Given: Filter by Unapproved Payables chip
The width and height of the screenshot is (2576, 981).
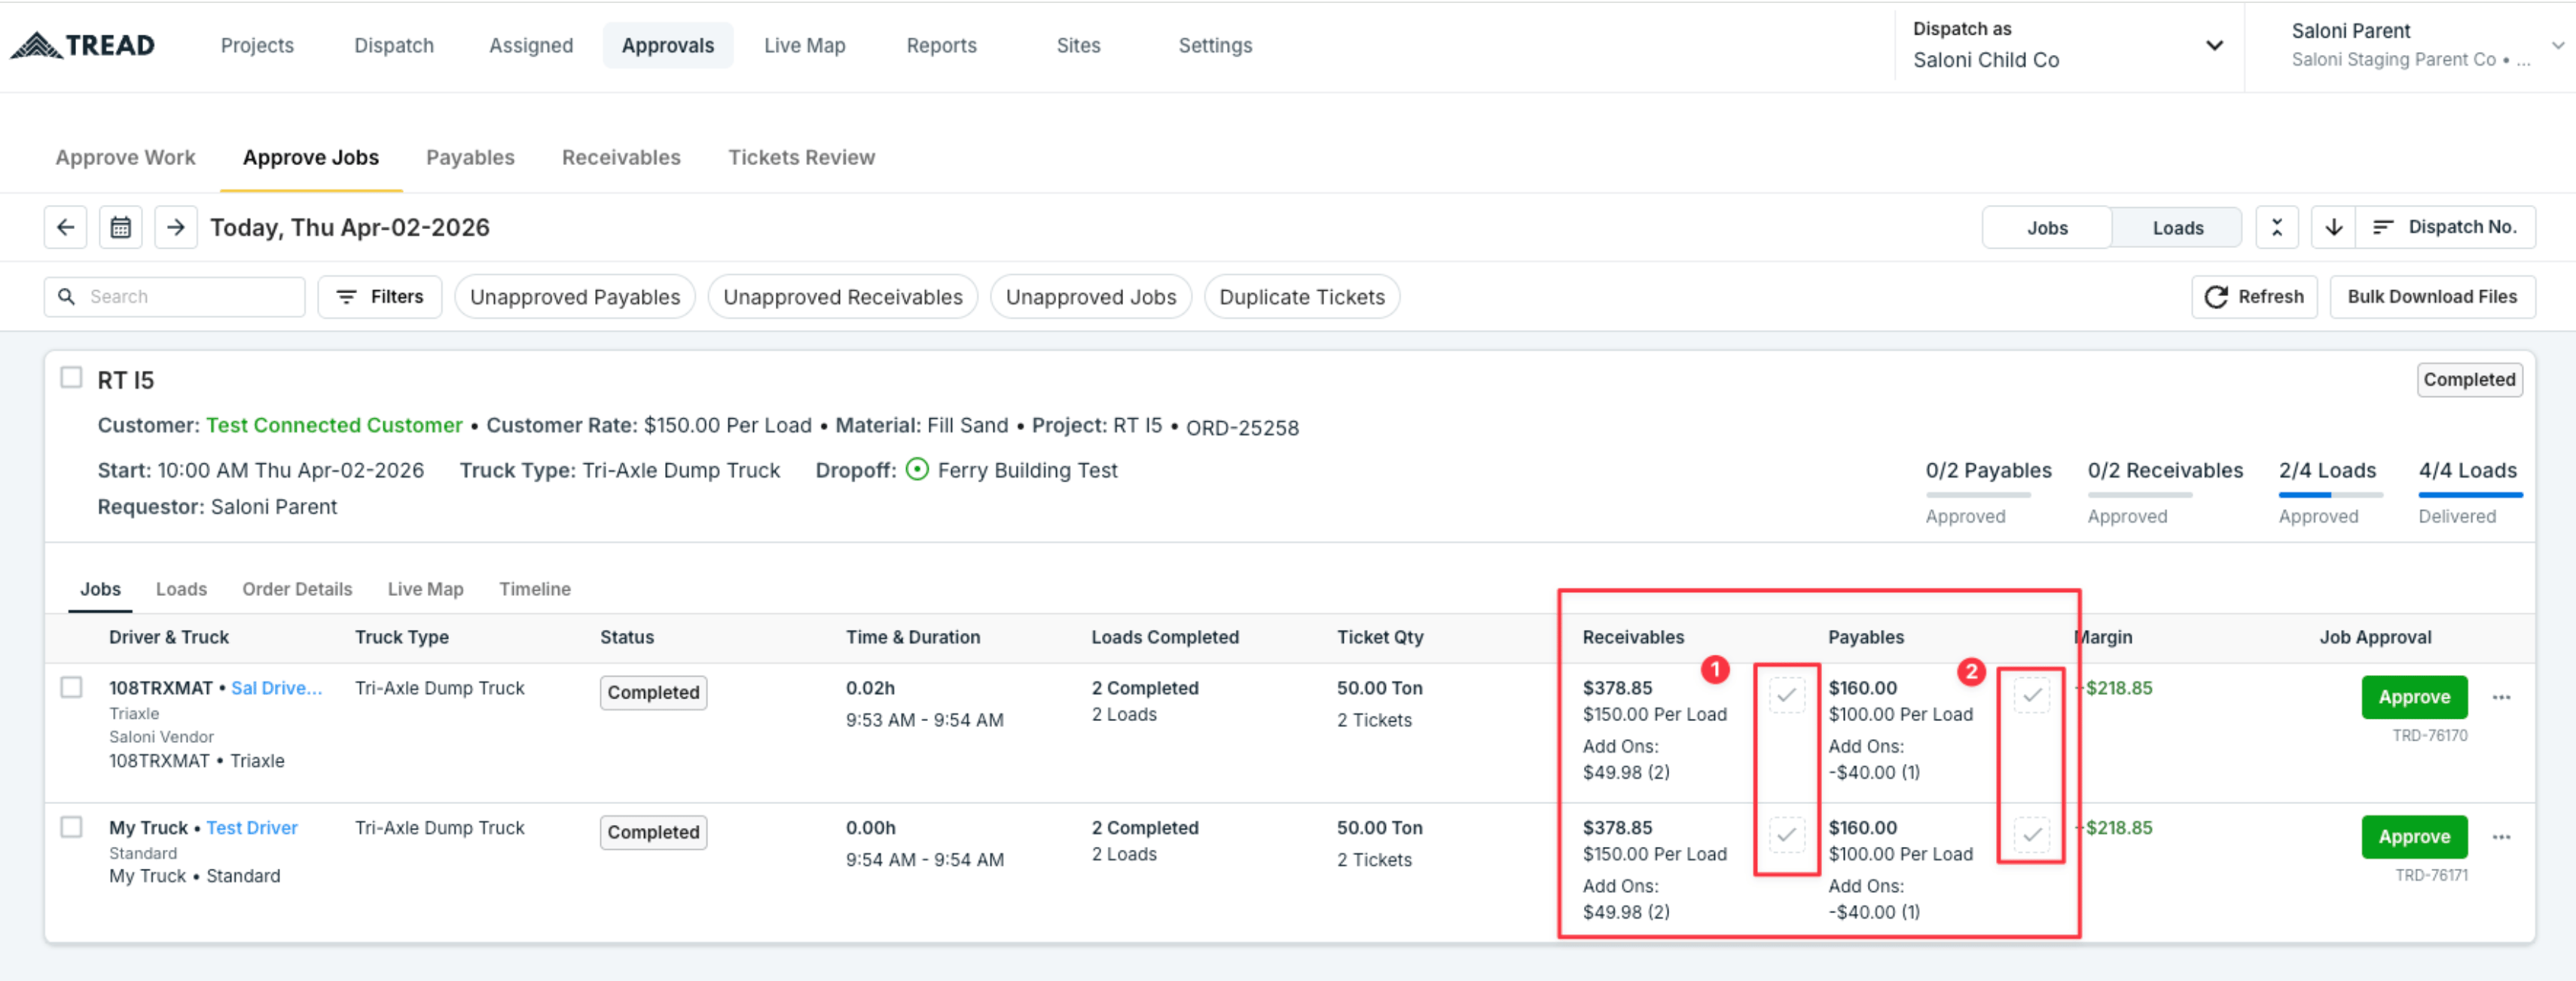Looking at the screenshot, I should click(x=575, y=297).
